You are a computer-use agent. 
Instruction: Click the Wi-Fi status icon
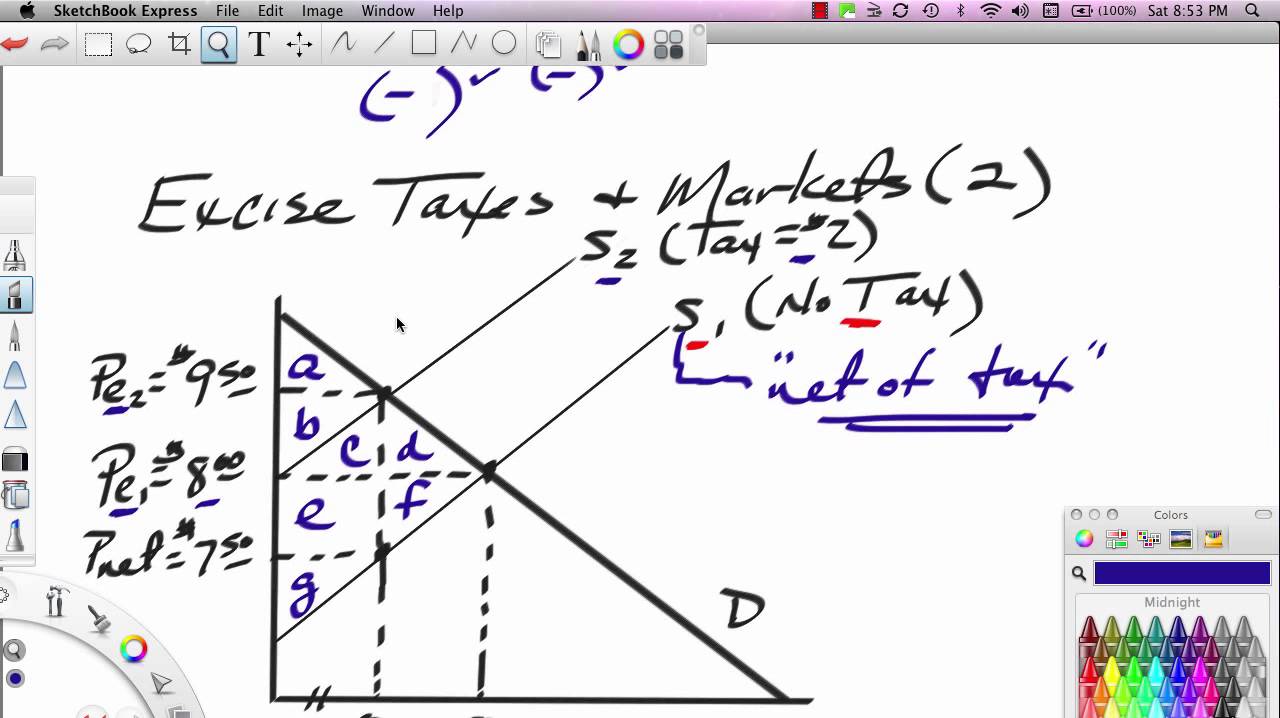[990, 10]
